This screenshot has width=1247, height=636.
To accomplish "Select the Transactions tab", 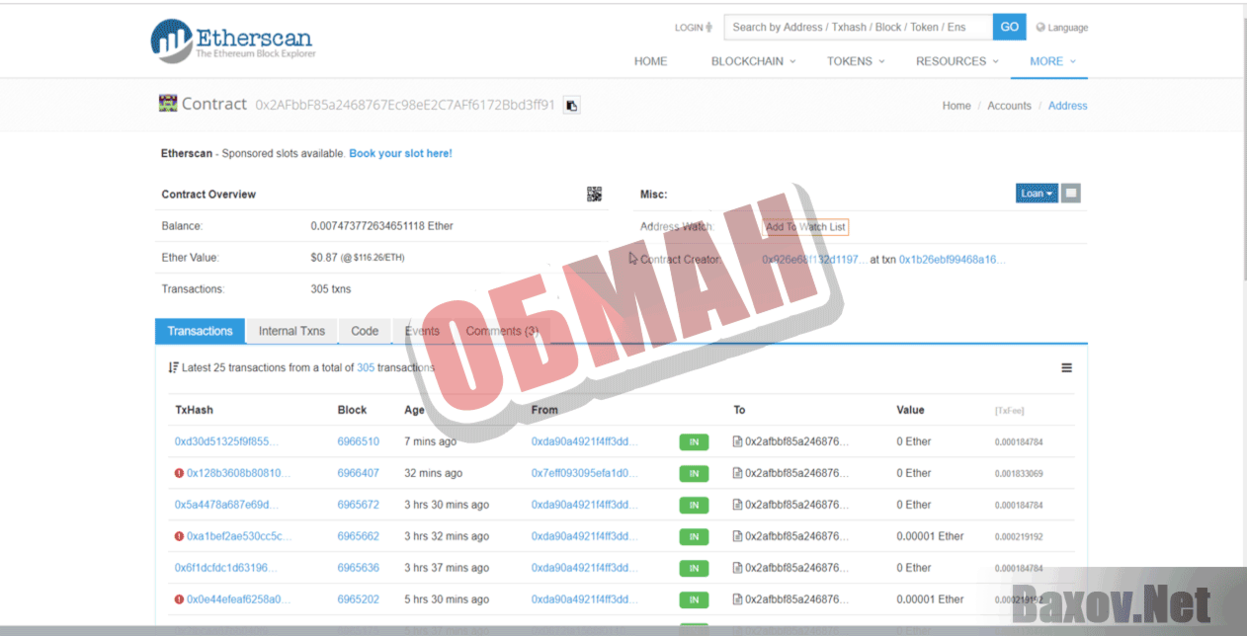I will click(x=200, y=331).
